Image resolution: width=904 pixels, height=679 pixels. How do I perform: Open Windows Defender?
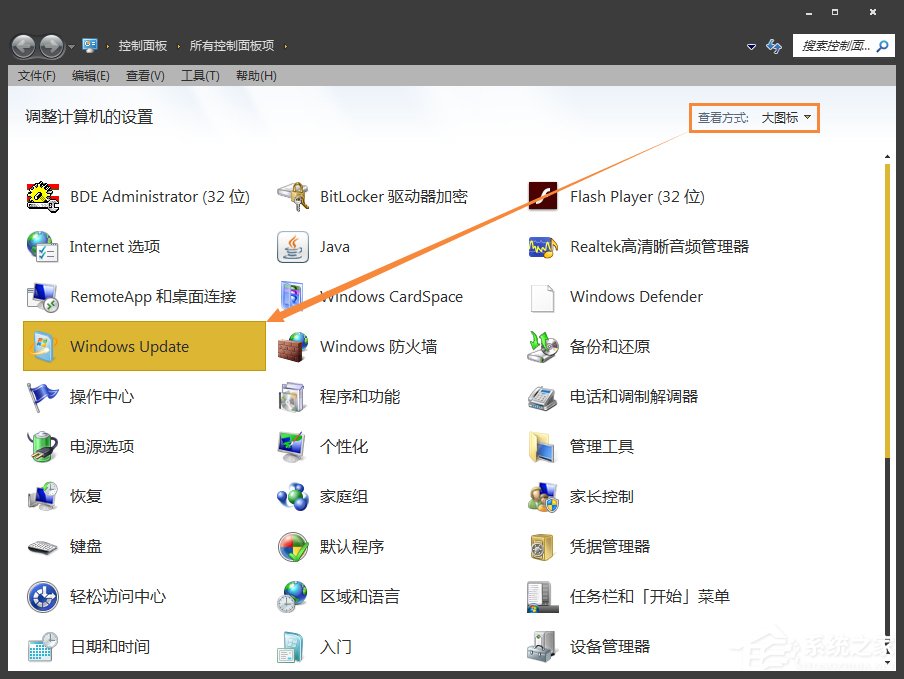(636, 297)
